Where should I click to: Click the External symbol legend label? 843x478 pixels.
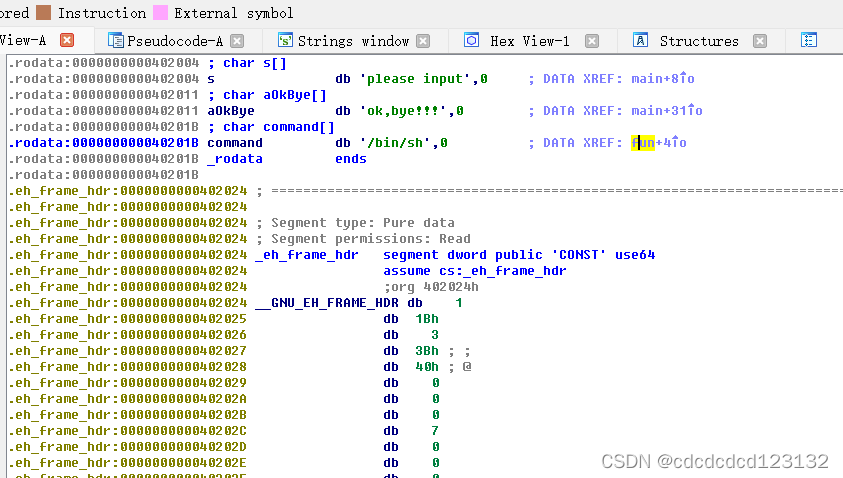tap(233, 13)
